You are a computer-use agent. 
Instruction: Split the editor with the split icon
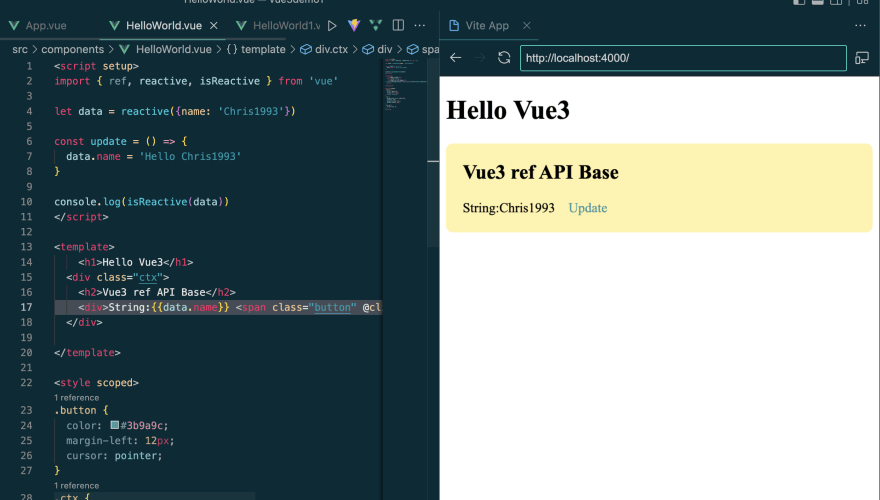pyautogui.click(x=398, y=25)
